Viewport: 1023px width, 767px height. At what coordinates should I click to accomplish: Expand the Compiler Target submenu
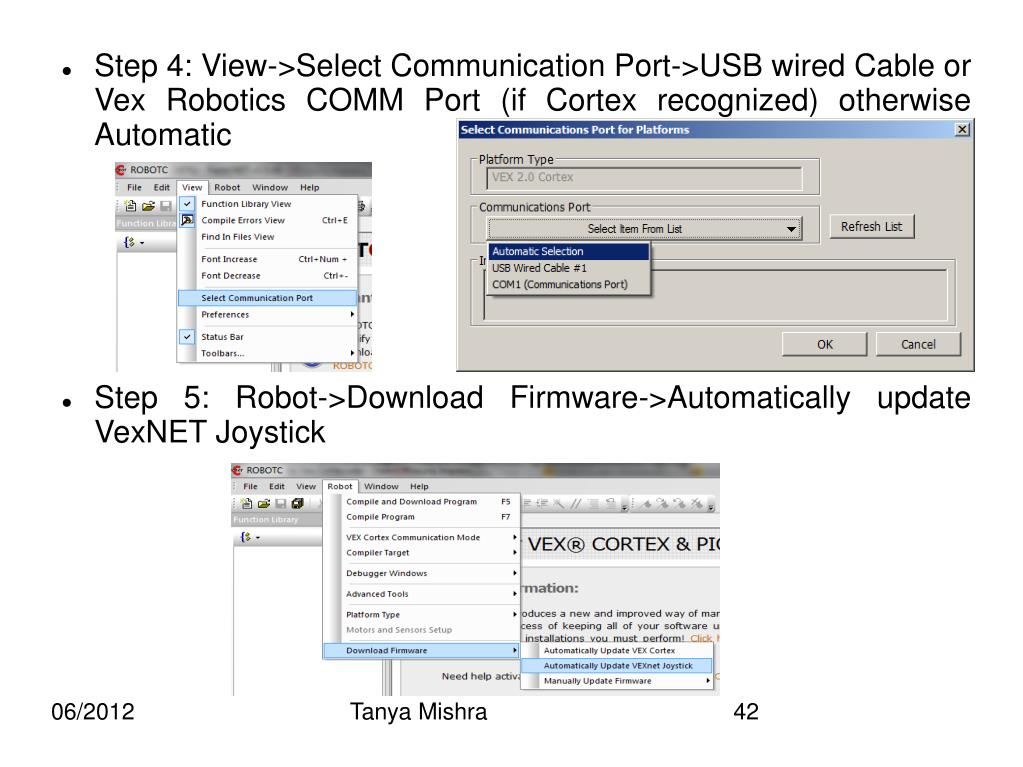click(515, 552)
